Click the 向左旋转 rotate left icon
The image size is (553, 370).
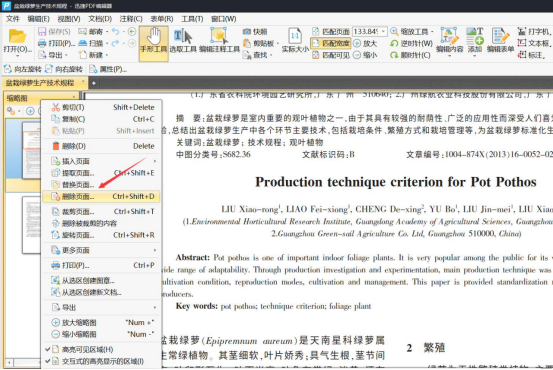[x=8, y=69]
